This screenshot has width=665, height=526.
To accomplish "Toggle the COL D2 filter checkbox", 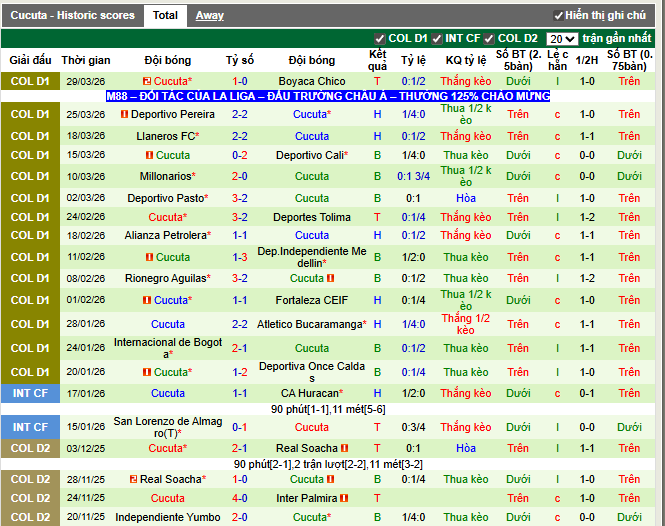I will tap(489, 39).
